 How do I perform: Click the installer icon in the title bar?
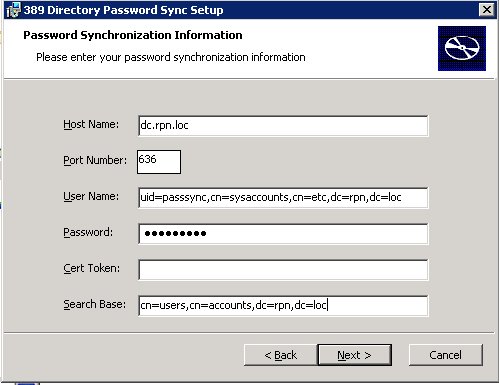coord(13,10)
